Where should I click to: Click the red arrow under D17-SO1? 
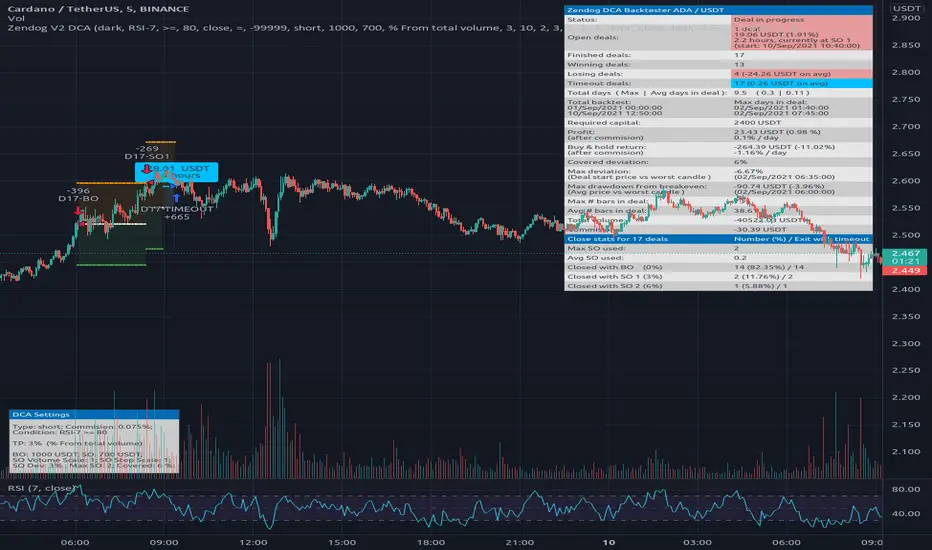(x=148, y=170)
